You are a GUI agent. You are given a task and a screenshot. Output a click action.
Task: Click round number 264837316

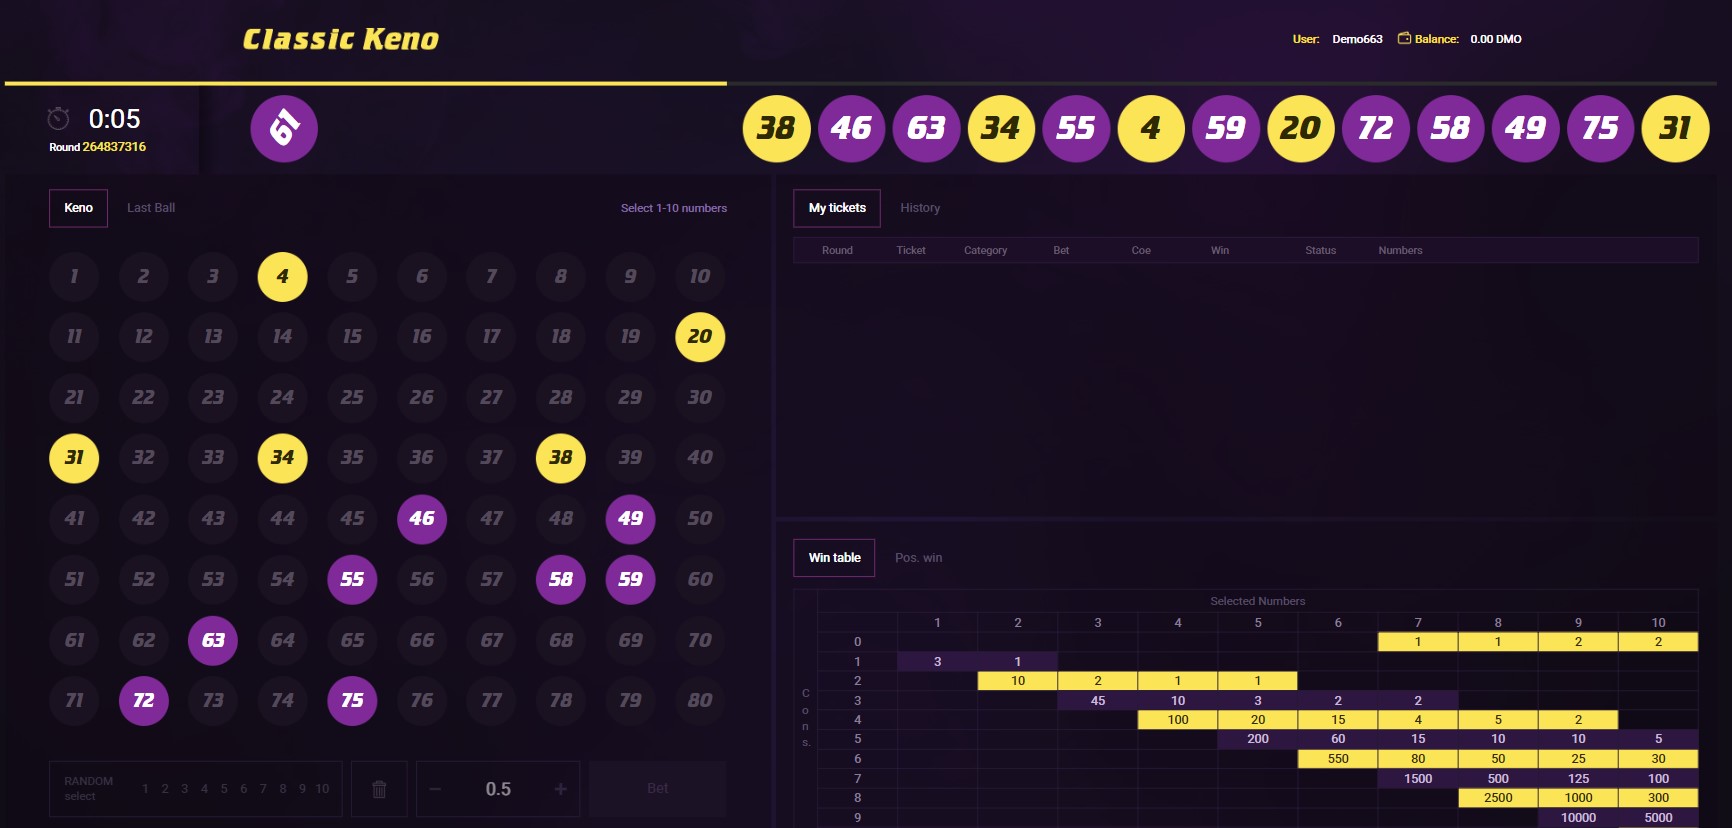114,147
